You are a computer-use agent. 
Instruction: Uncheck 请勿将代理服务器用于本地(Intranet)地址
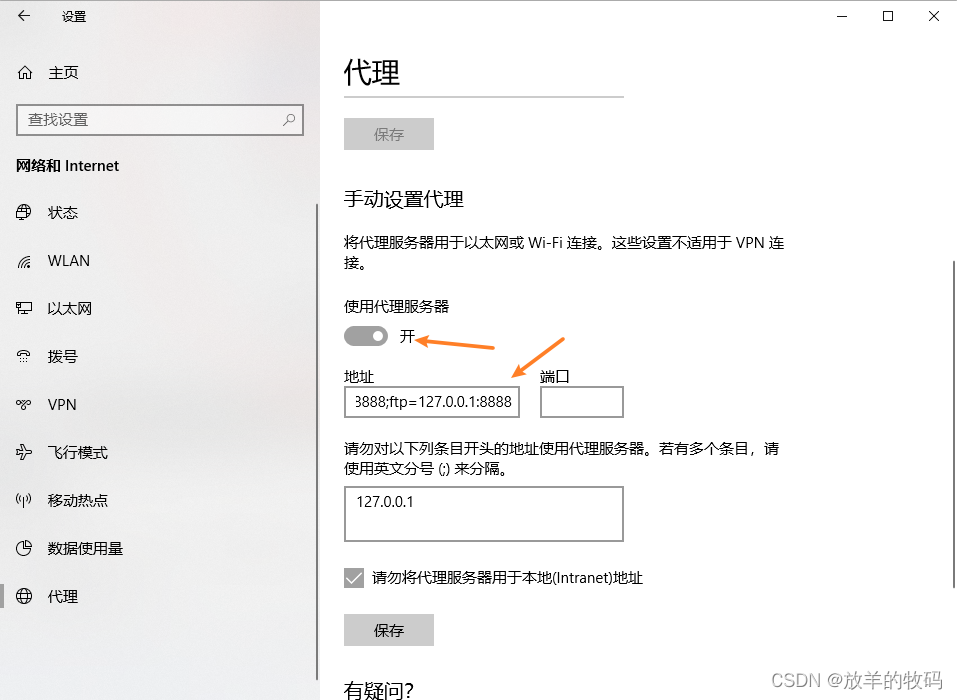pos(354,577)
